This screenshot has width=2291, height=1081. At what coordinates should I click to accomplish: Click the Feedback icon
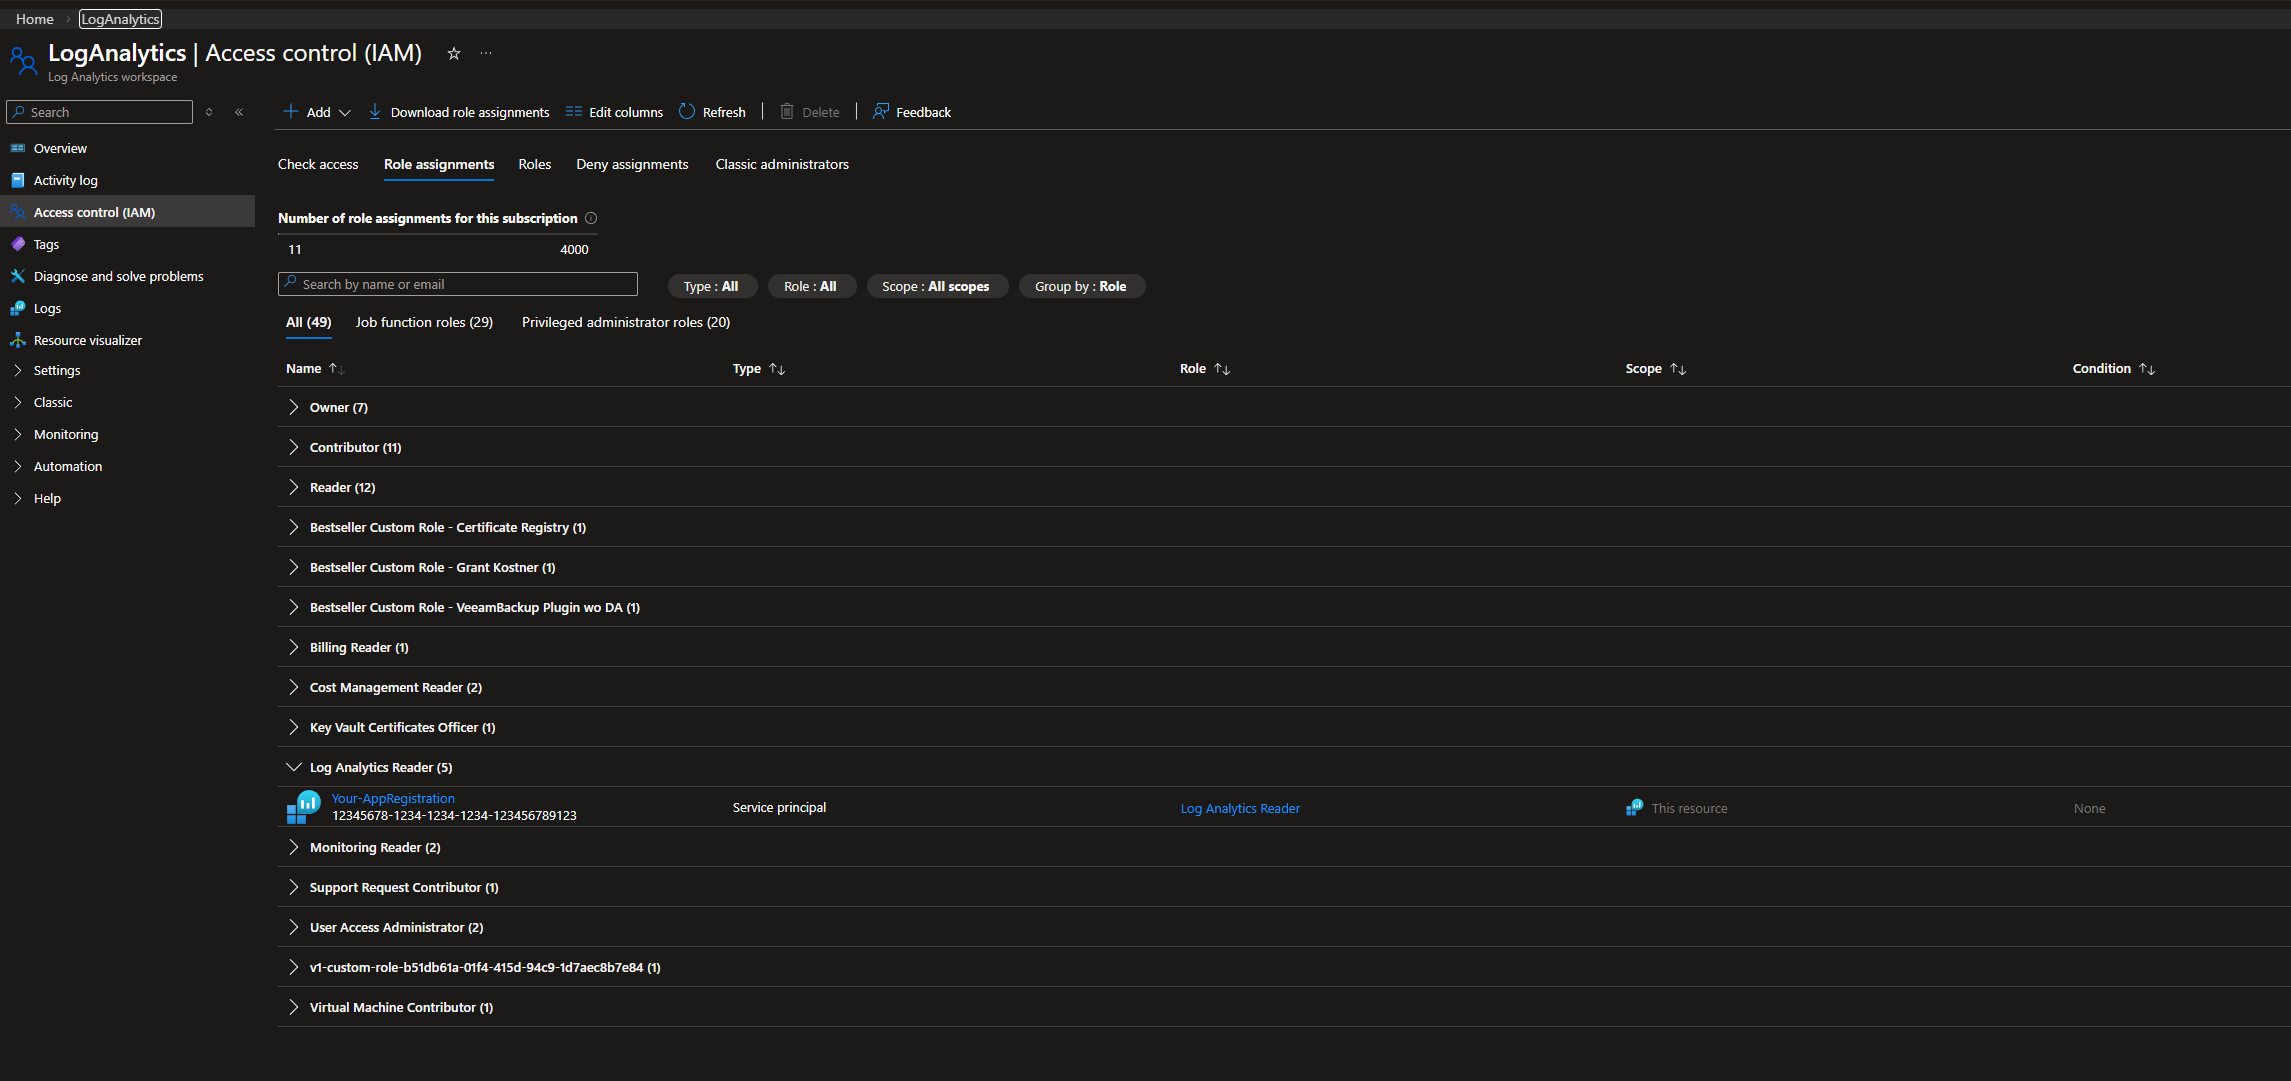pyautogui.click(x=879, y=112)
